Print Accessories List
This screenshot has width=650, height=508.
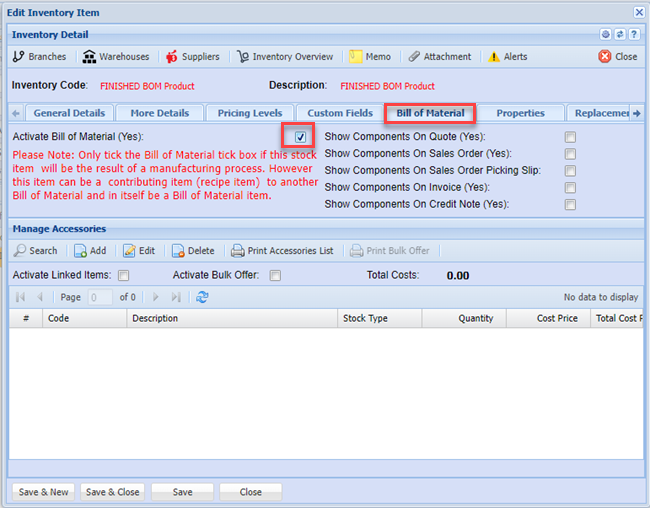(x=282, y=251)
